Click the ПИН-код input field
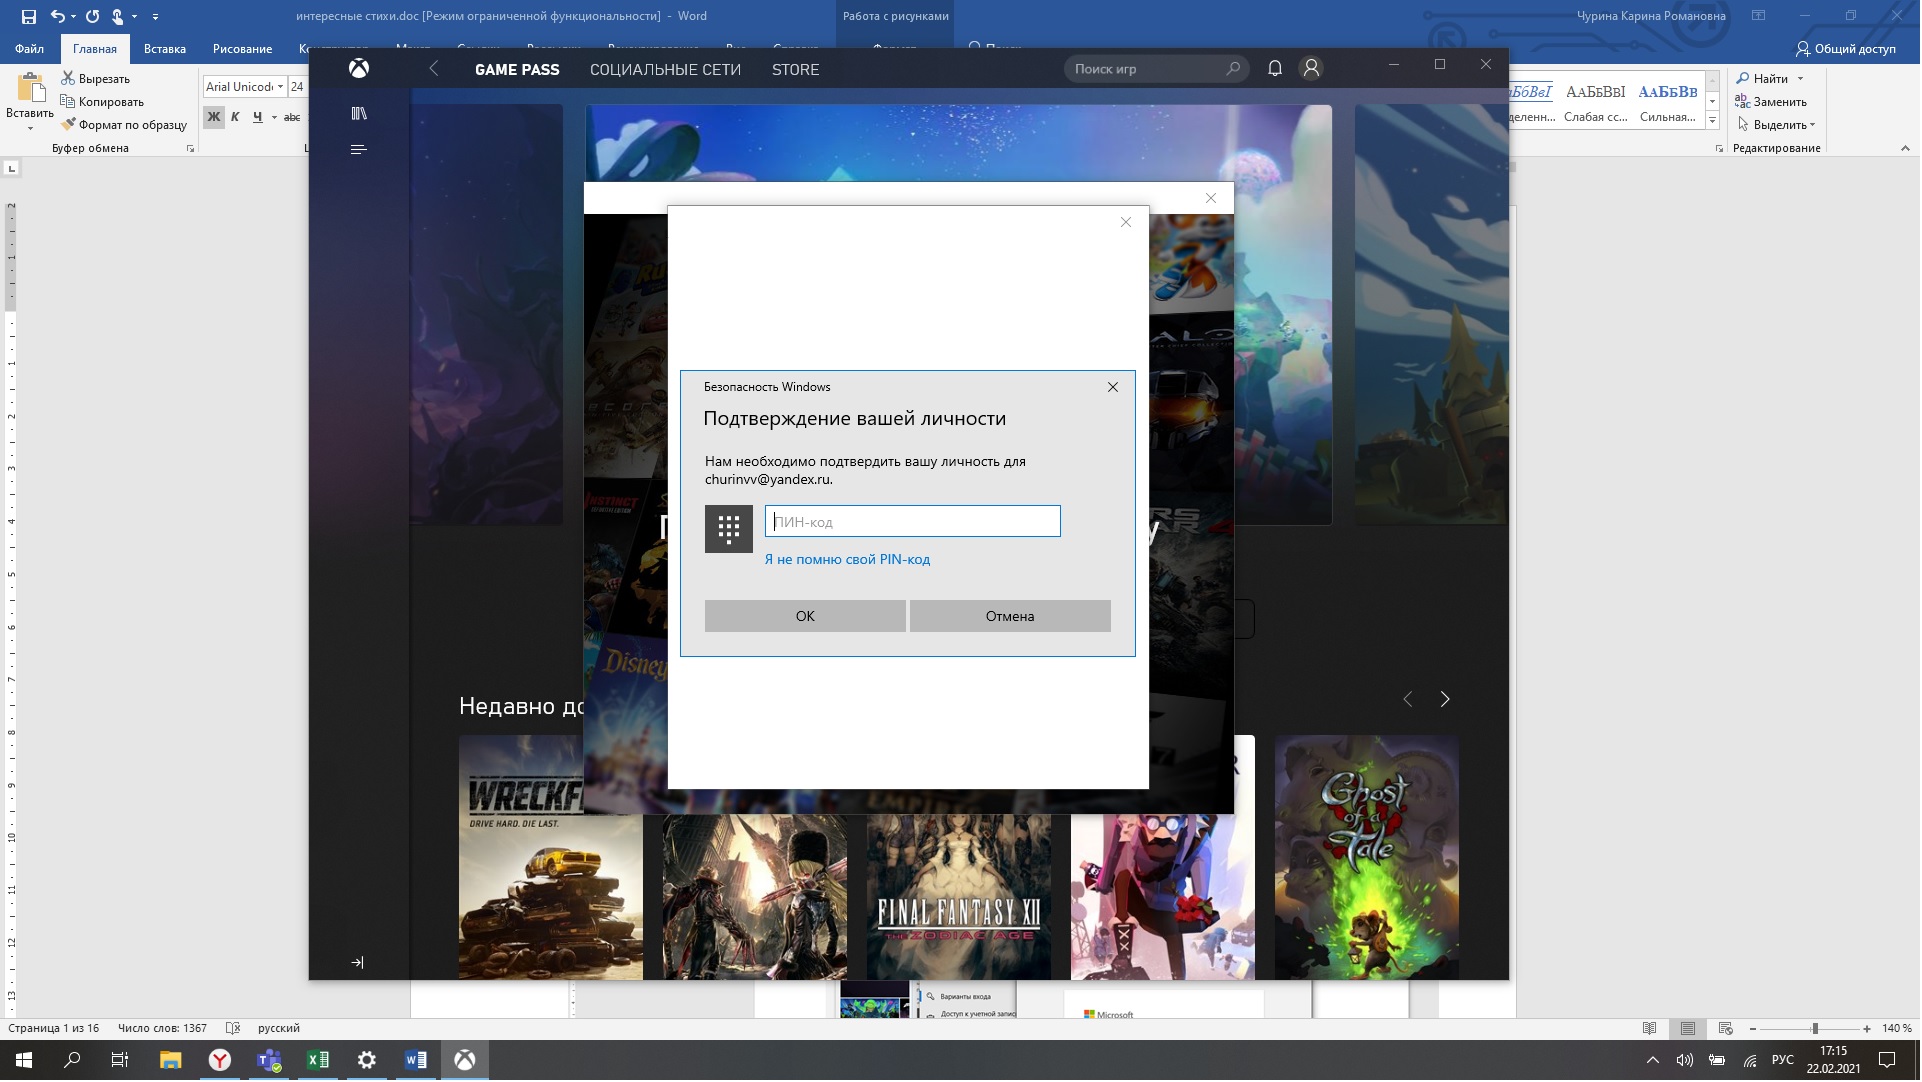1922x1082 pixels. point(914,522)
